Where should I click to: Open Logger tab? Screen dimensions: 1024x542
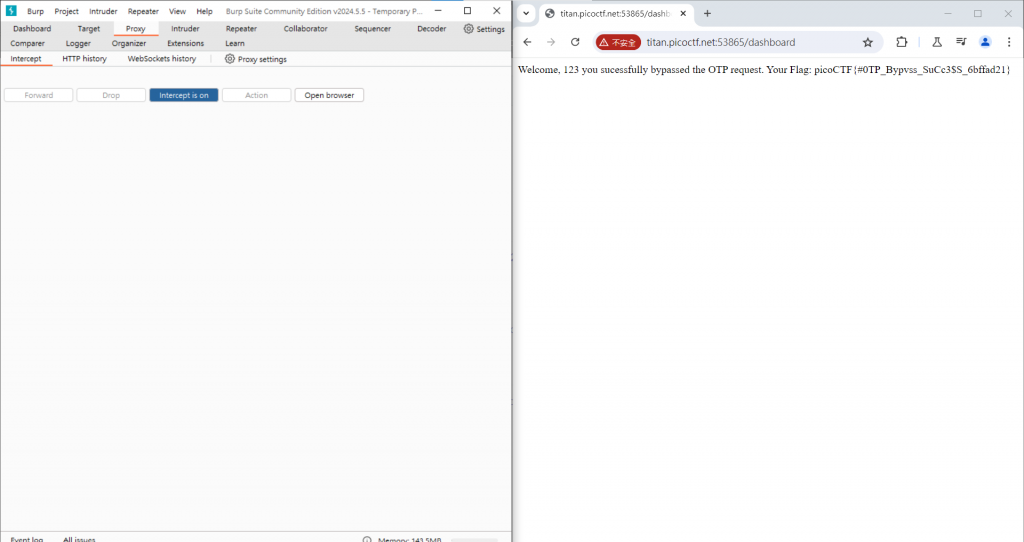pyautogui.click(x=78, y=43)
